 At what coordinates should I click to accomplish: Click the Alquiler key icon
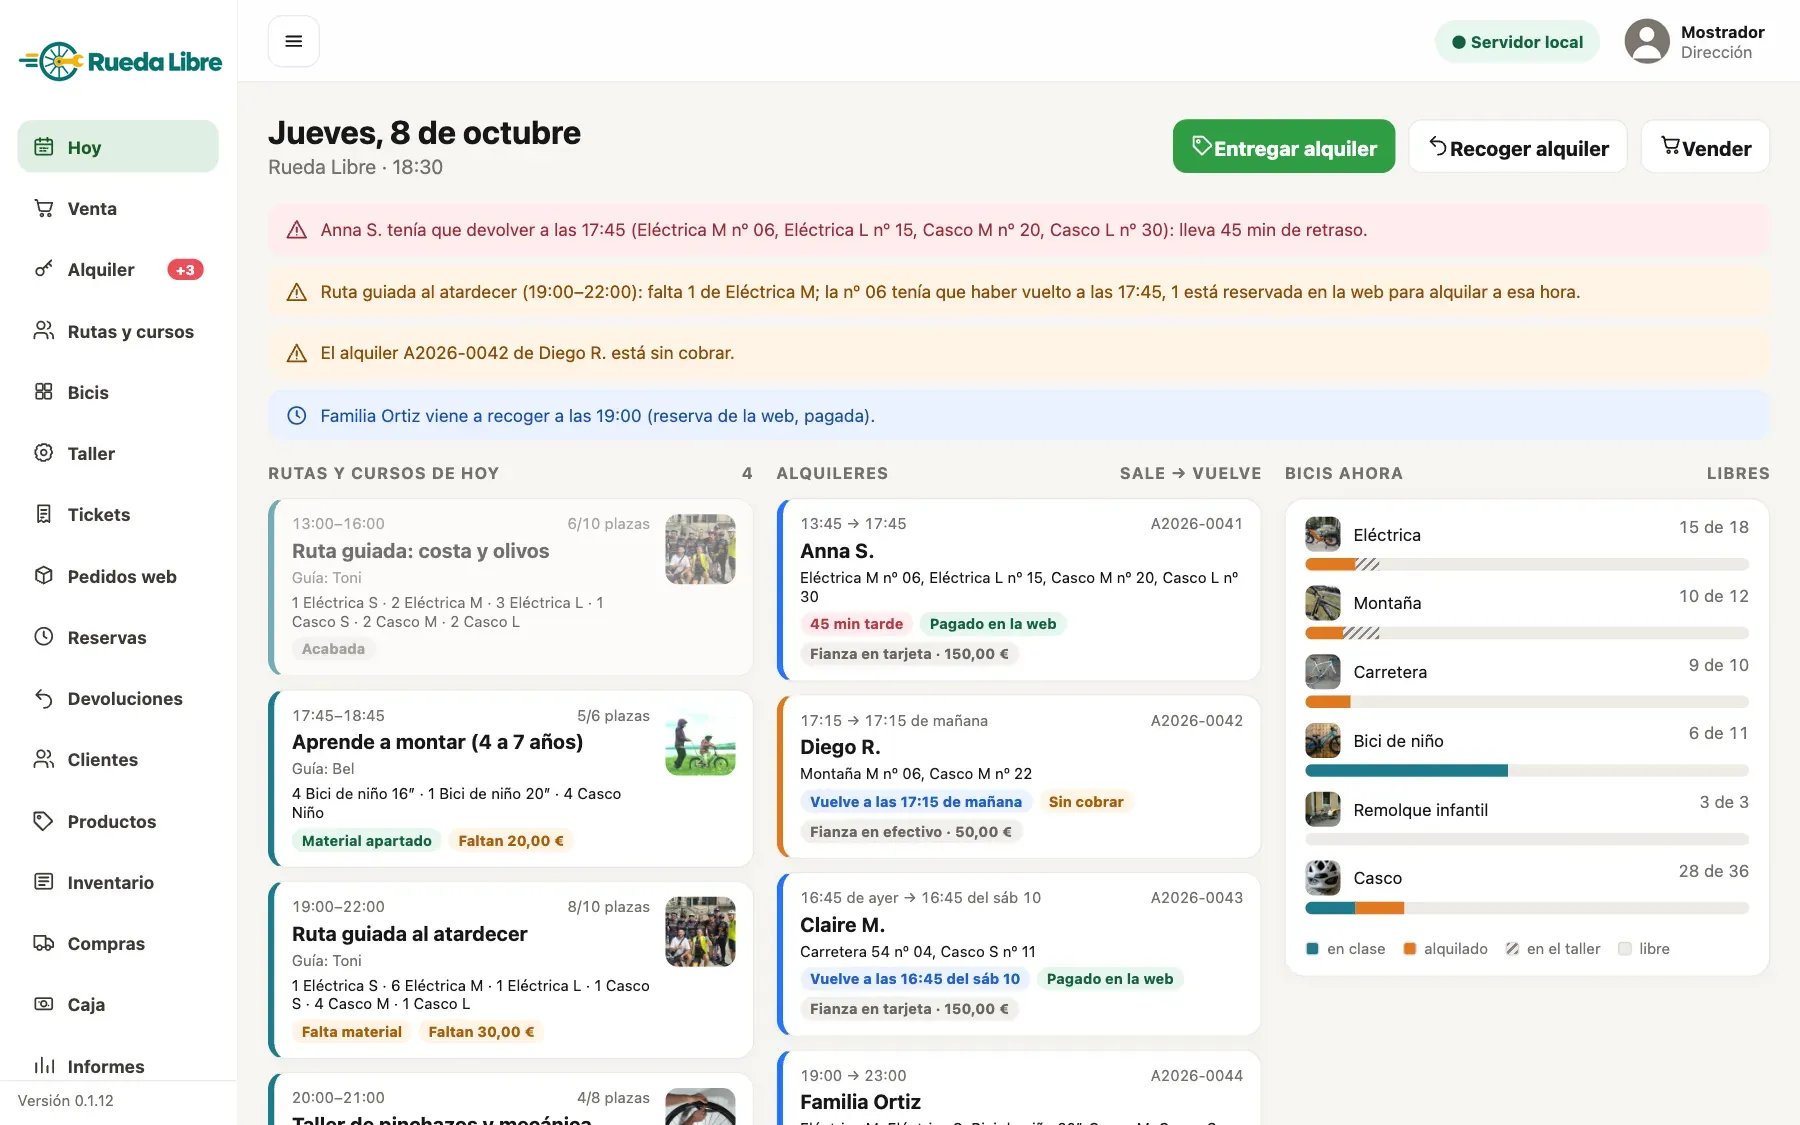coord(44,269)
